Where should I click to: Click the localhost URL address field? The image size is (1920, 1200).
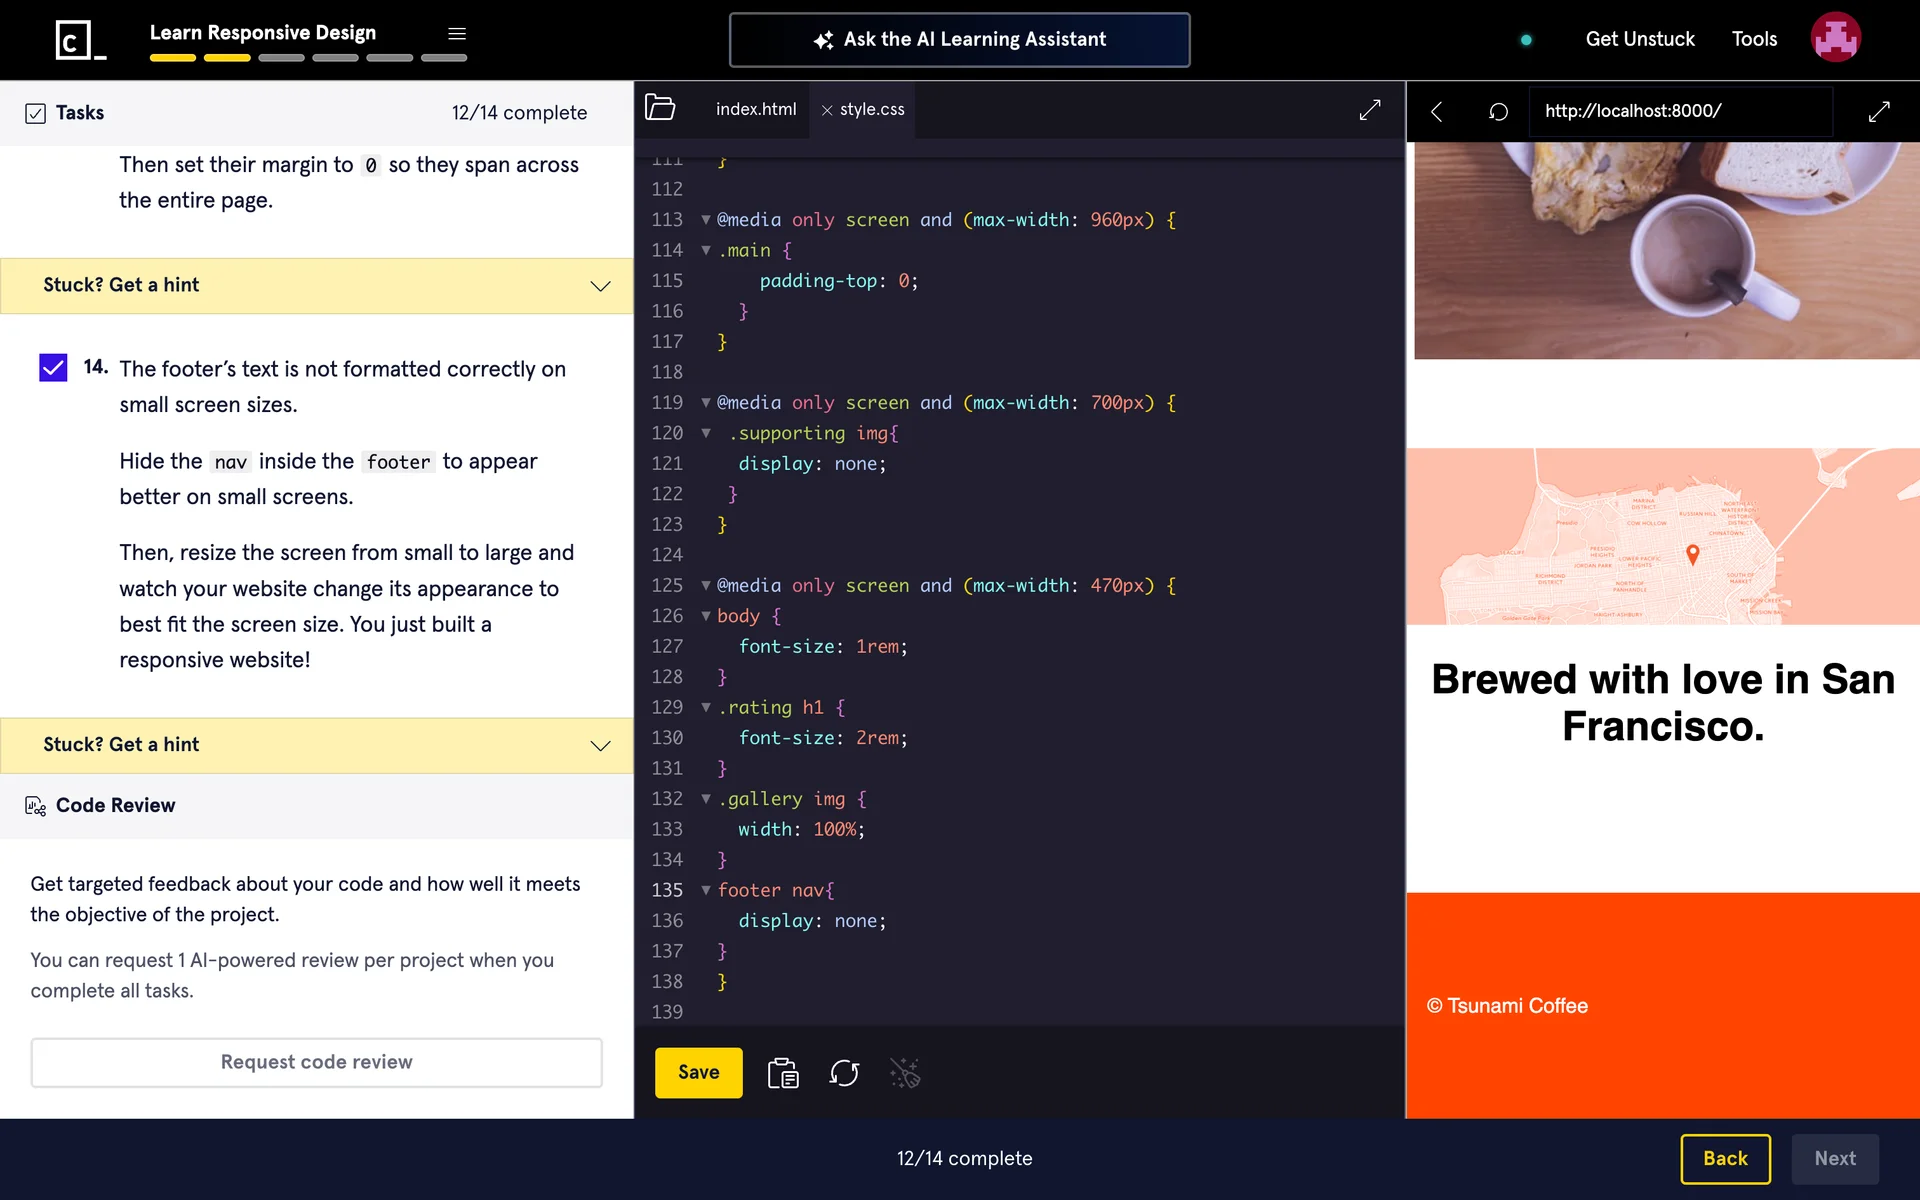1680,111
